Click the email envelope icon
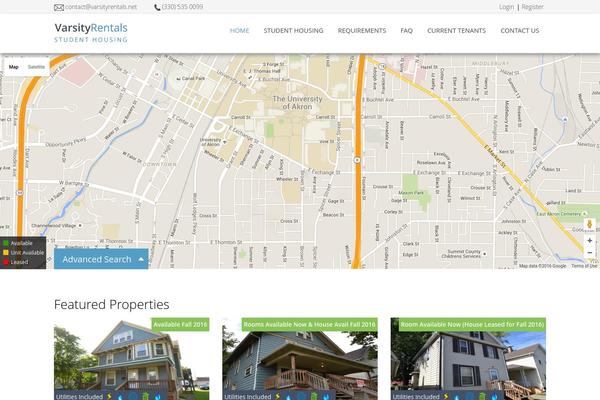 point(59,7)
